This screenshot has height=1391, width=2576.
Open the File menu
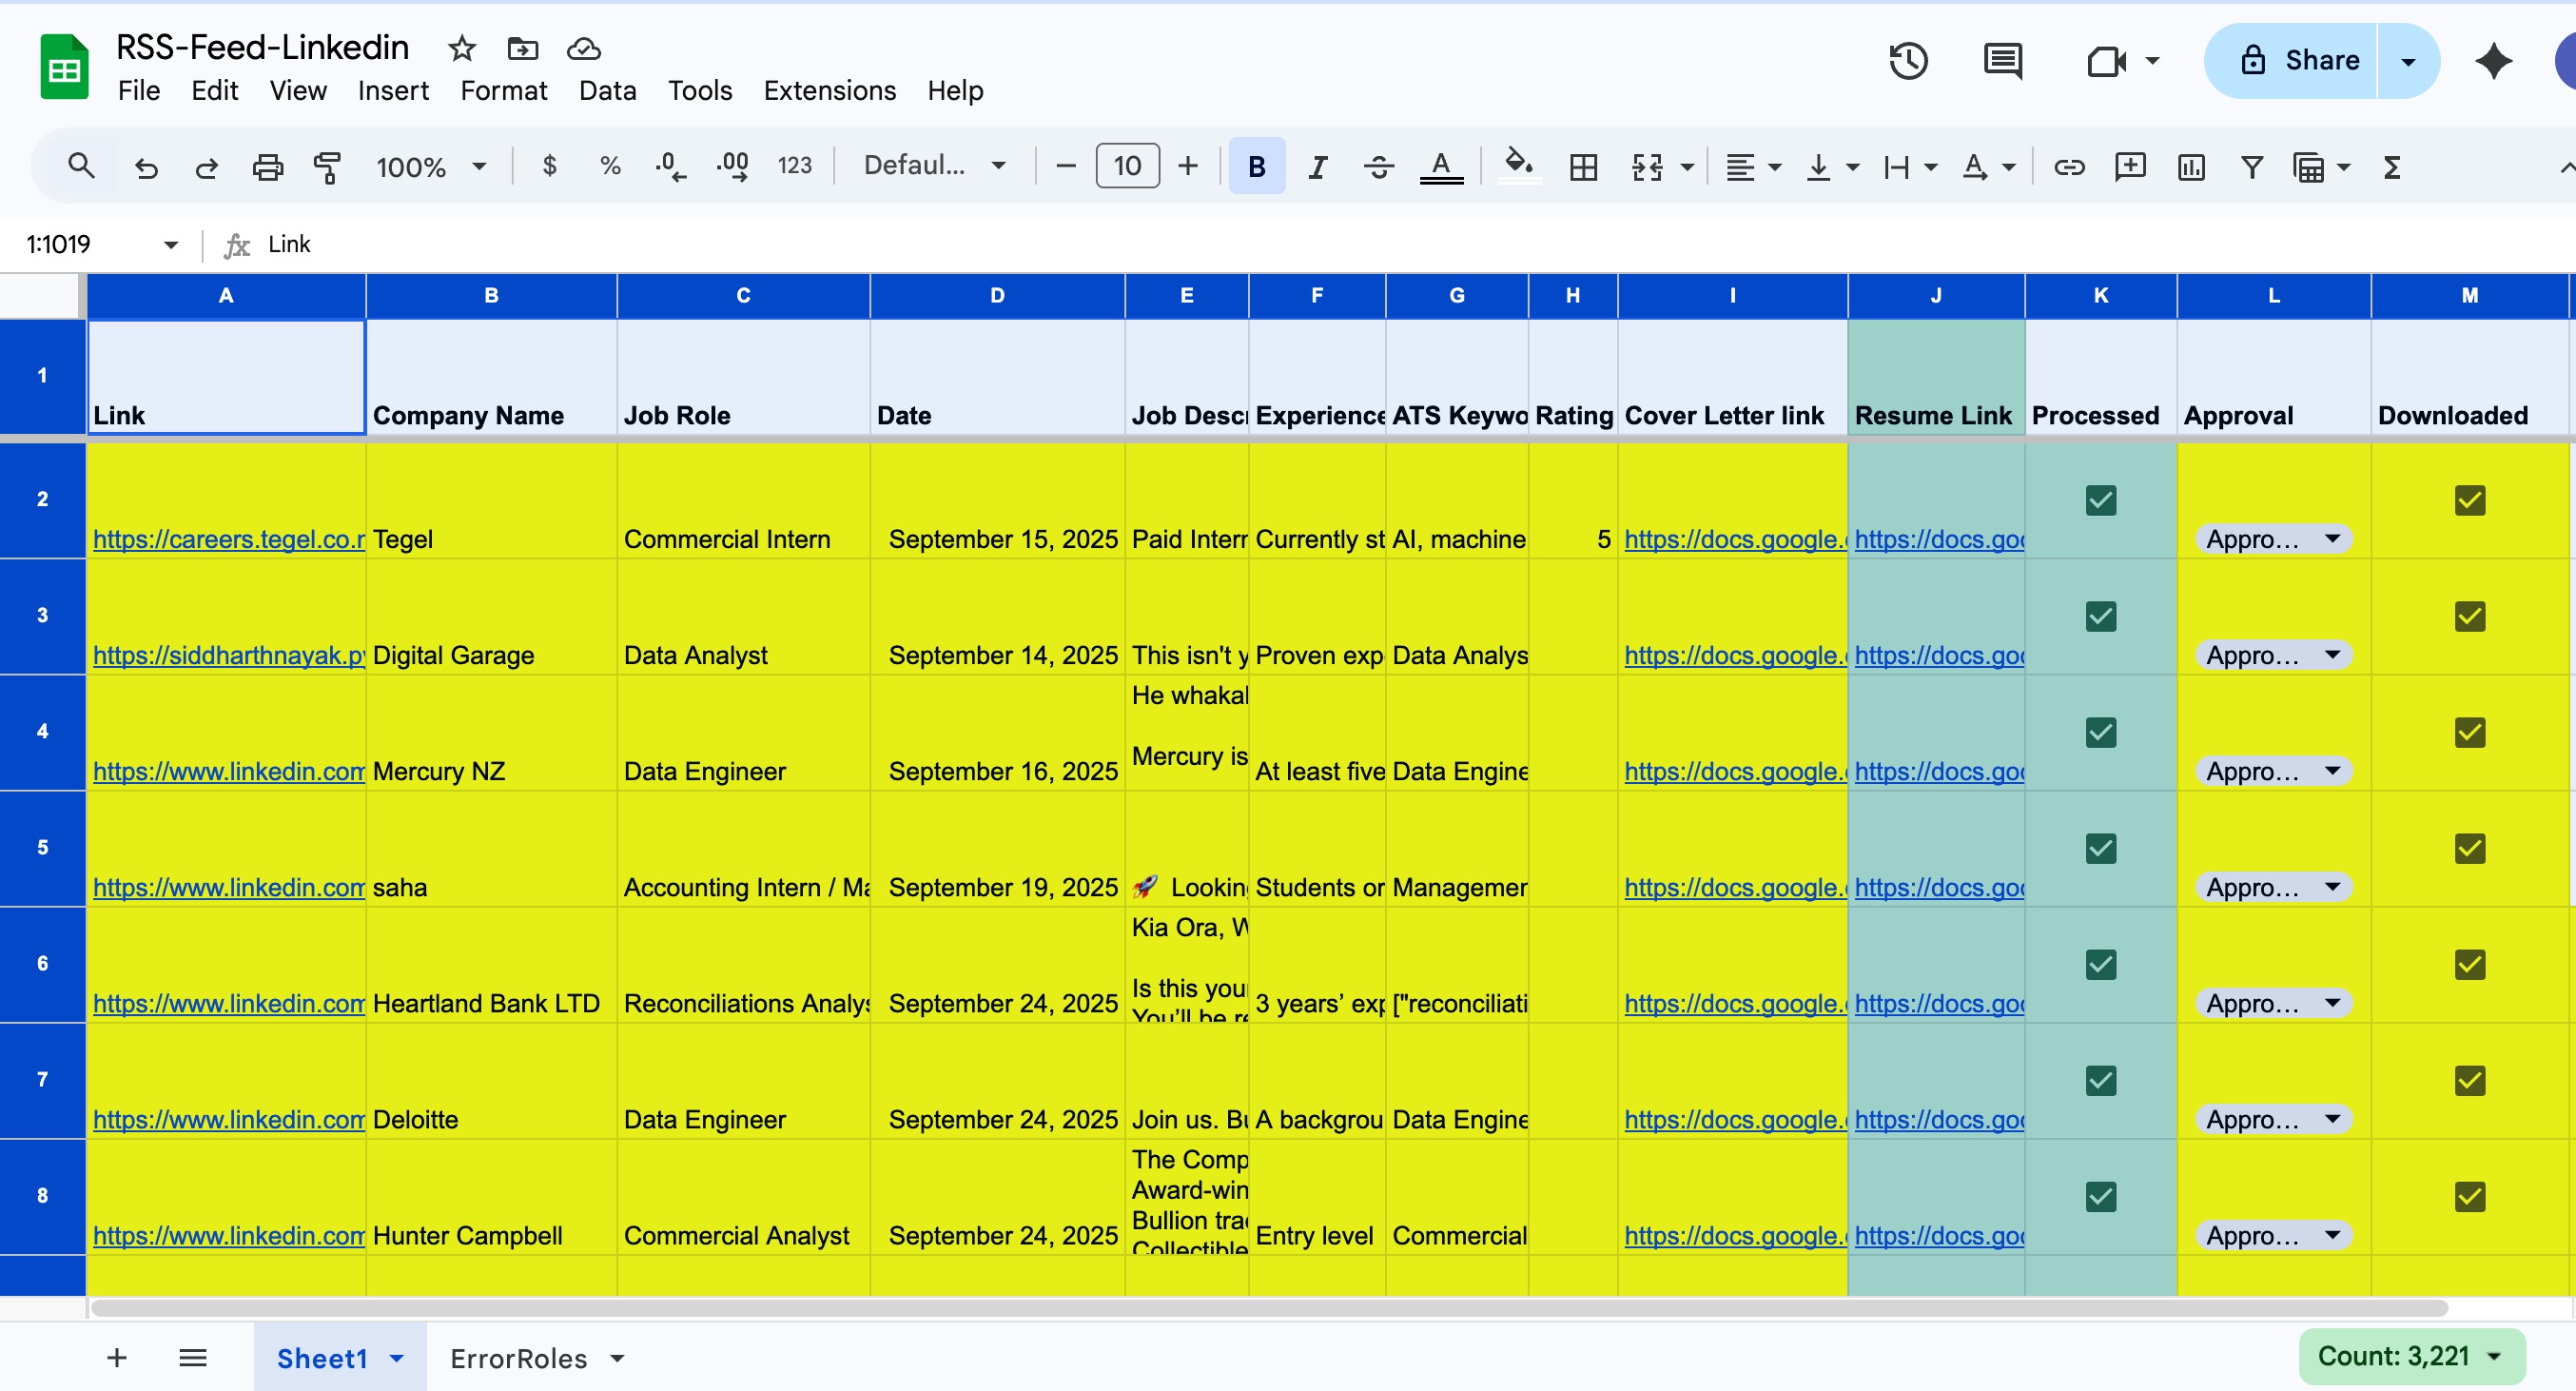pyautogui.click(x=138, y=91)
